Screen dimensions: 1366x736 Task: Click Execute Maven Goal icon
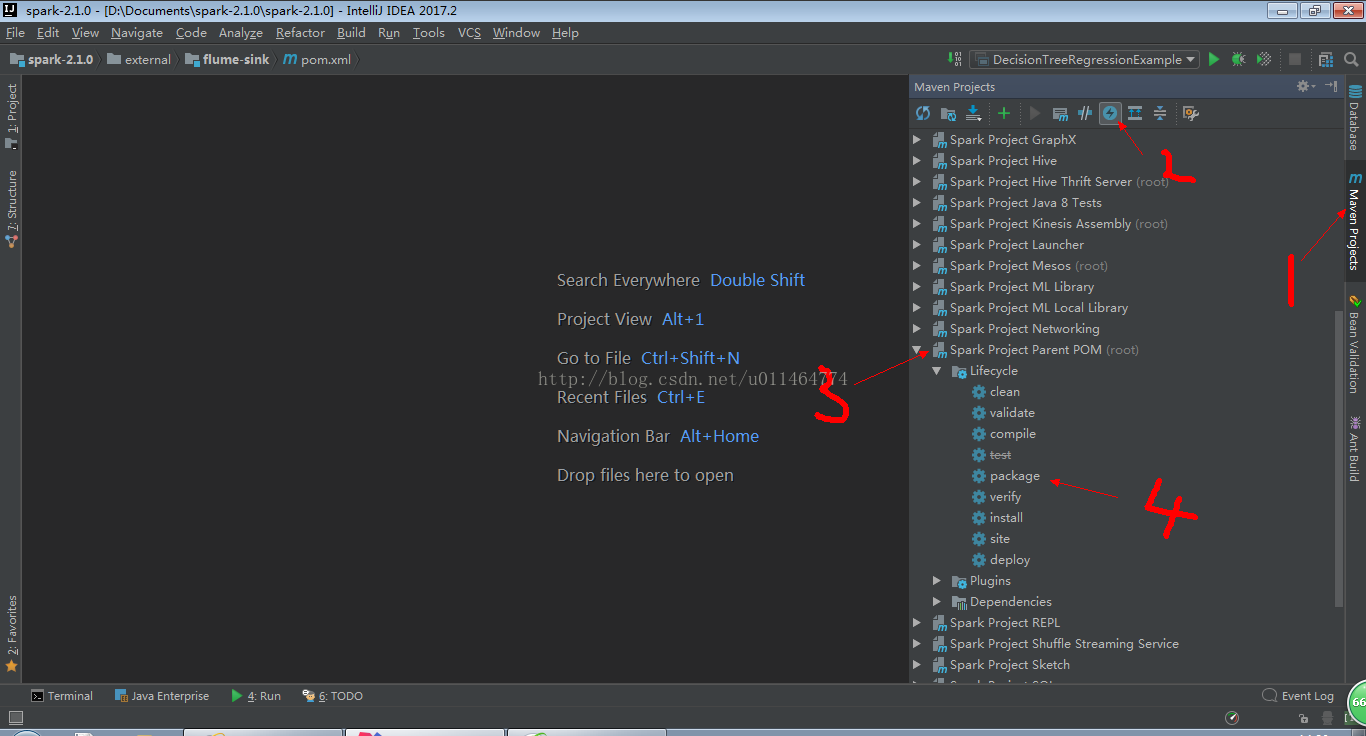(1060, 114)
